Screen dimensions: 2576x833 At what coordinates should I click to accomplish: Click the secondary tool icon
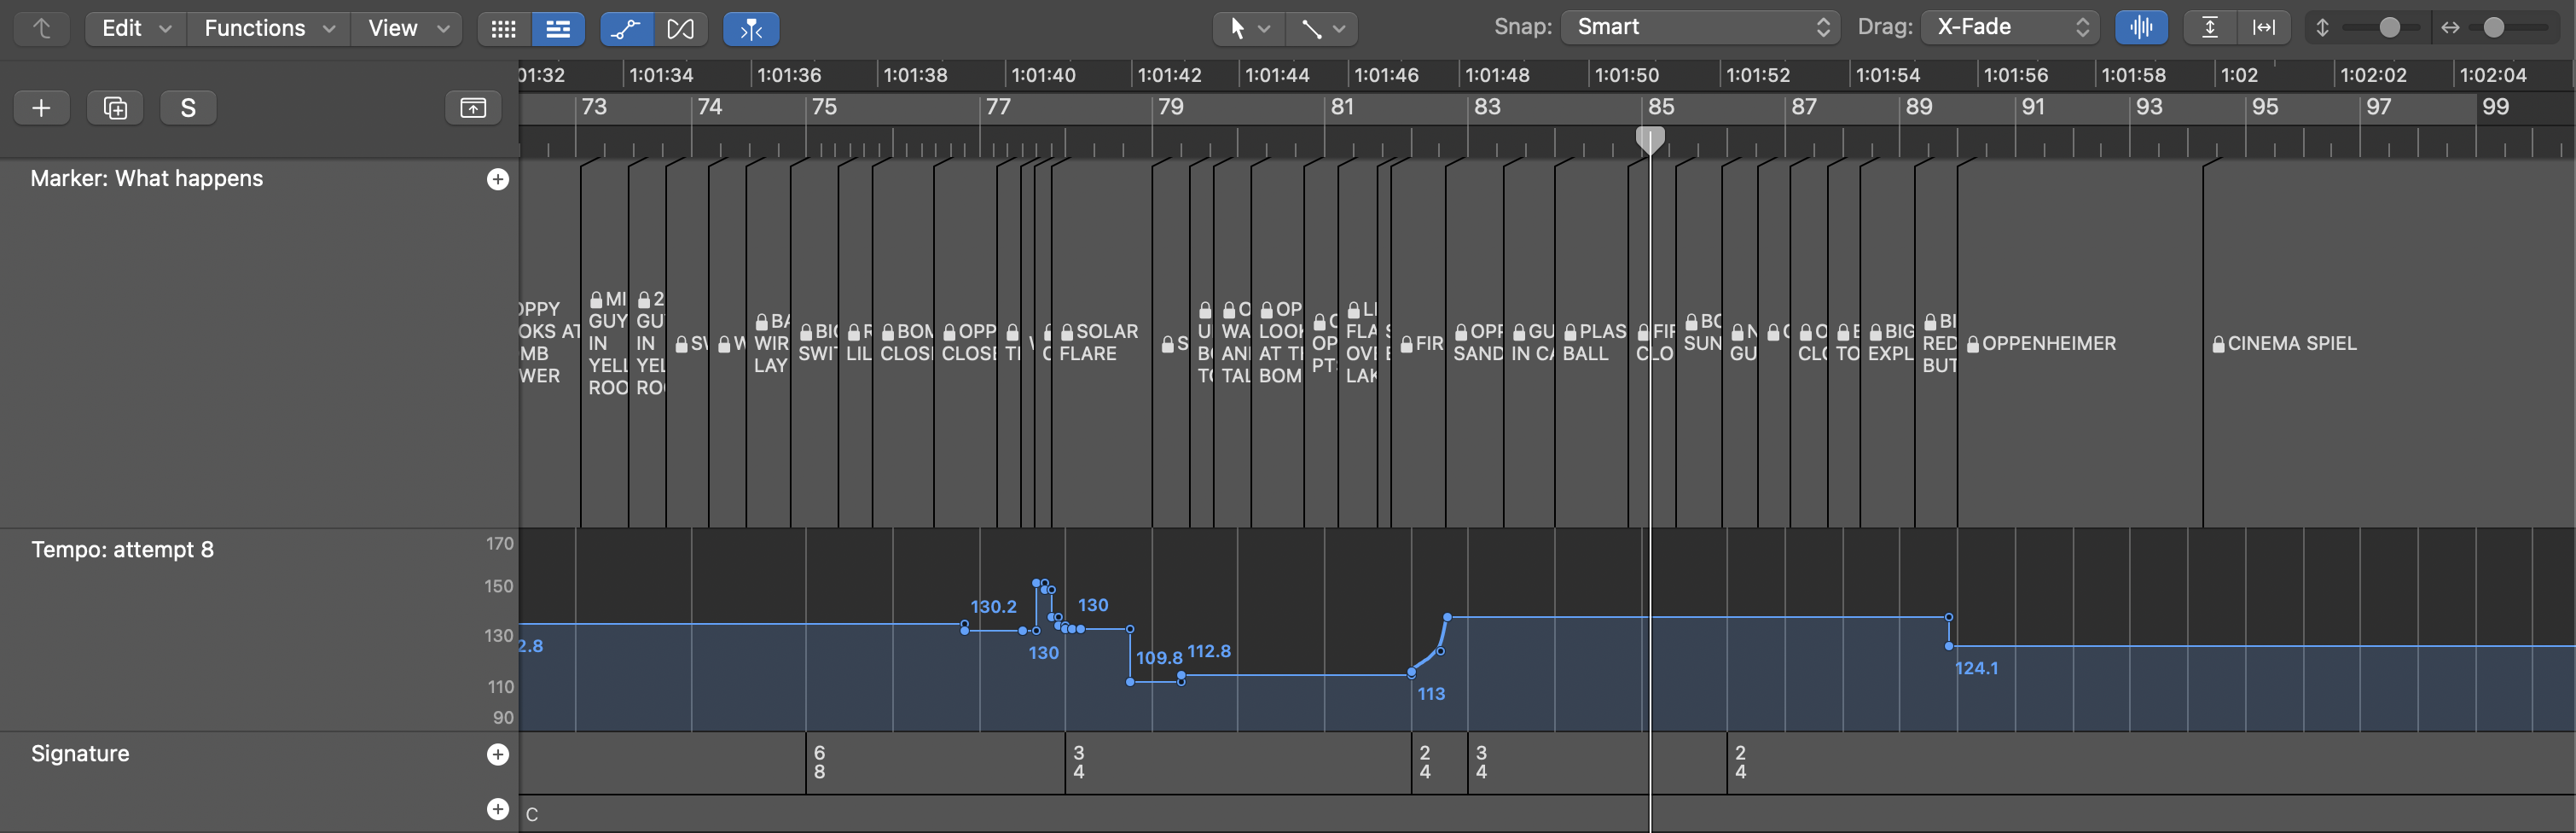(x=1311, y=29)
